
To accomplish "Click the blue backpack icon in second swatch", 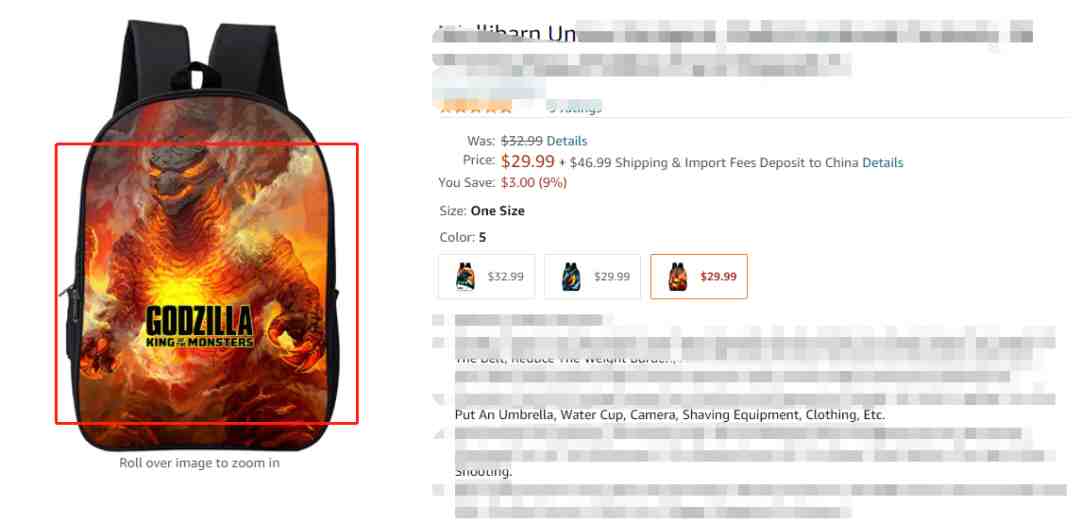I will coord(571,276).
